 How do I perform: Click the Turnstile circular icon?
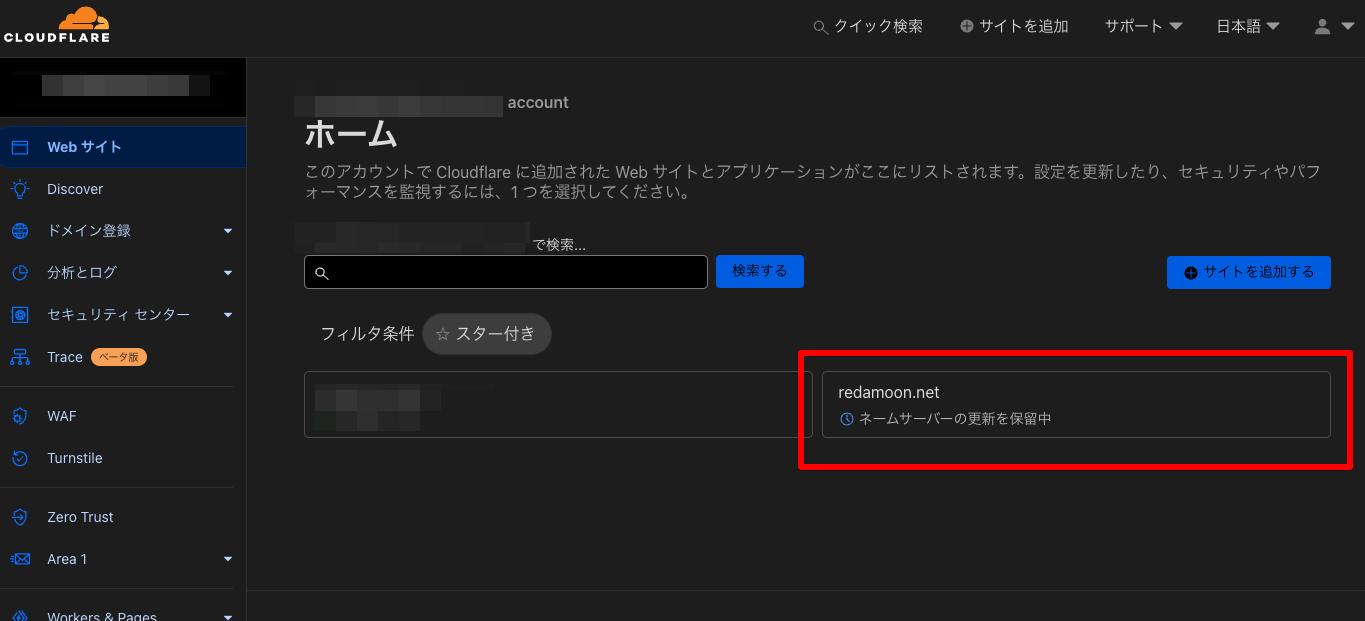(x=20, y=458)
